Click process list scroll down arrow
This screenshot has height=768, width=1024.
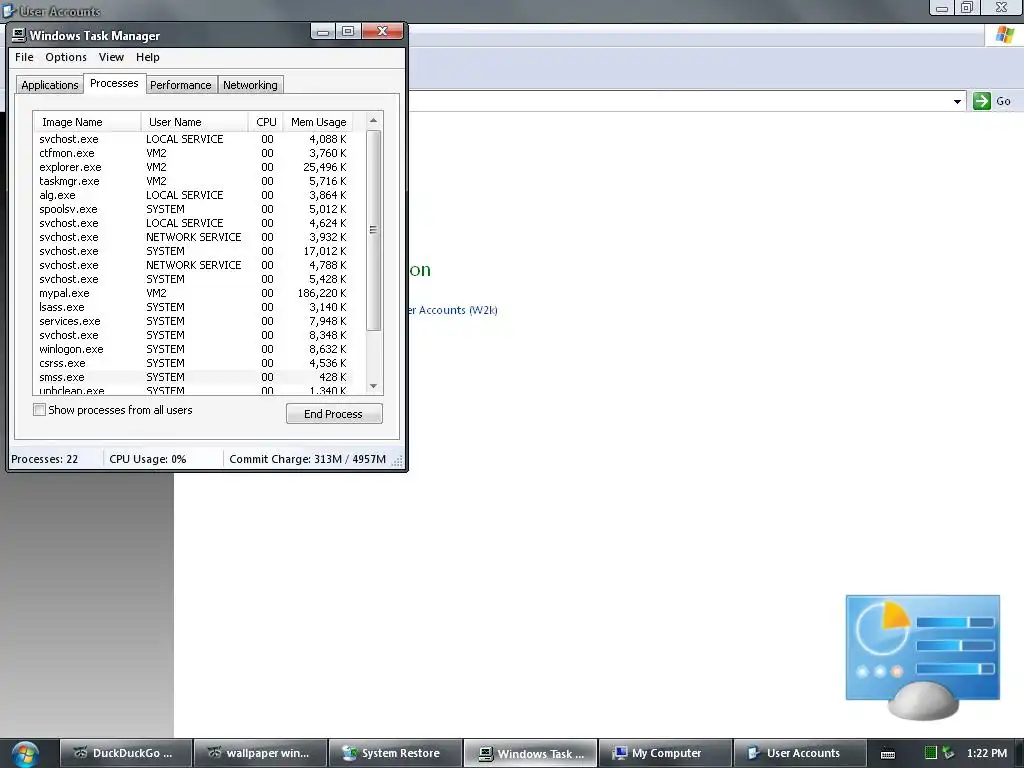pos(374,386)
